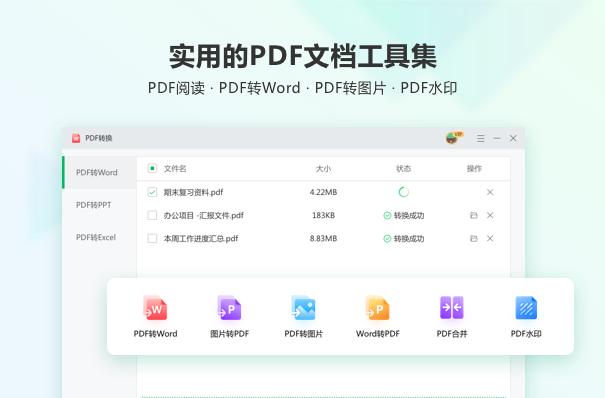Click success check icon for 本周工作进度汇总.pdf

click(387, 239)
